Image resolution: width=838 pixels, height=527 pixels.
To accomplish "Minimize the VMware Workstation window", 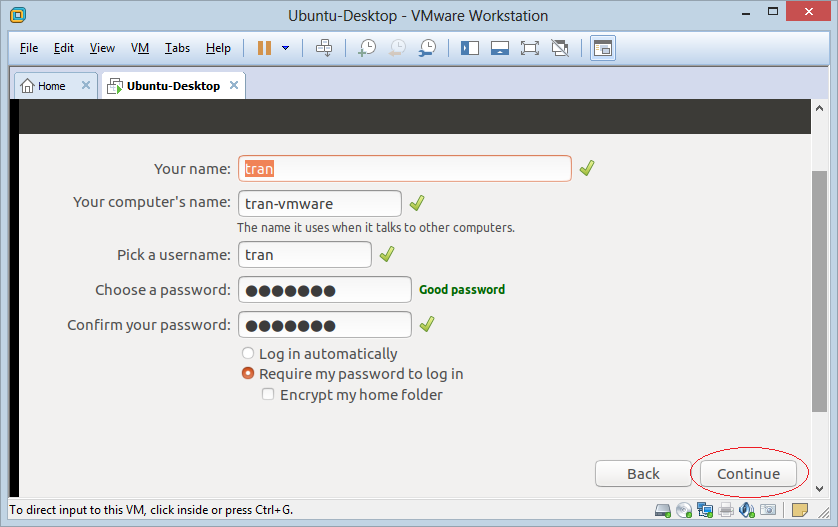I will point(746,12).
